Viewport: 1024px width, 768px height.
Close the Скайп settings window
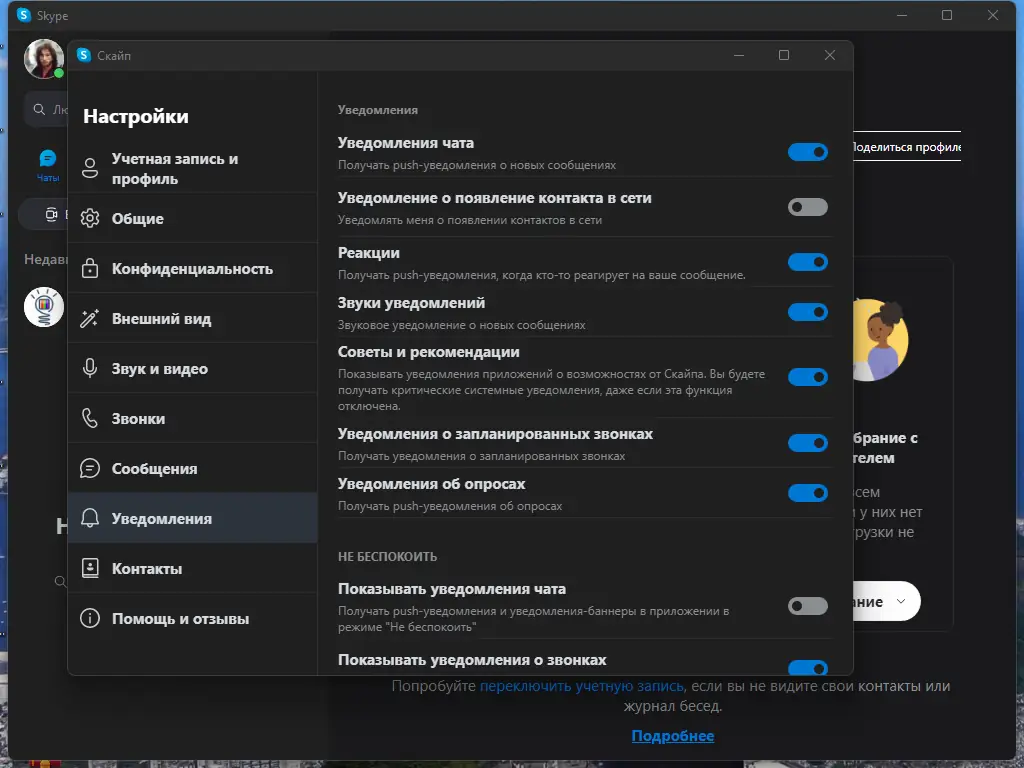pos(829,56)
